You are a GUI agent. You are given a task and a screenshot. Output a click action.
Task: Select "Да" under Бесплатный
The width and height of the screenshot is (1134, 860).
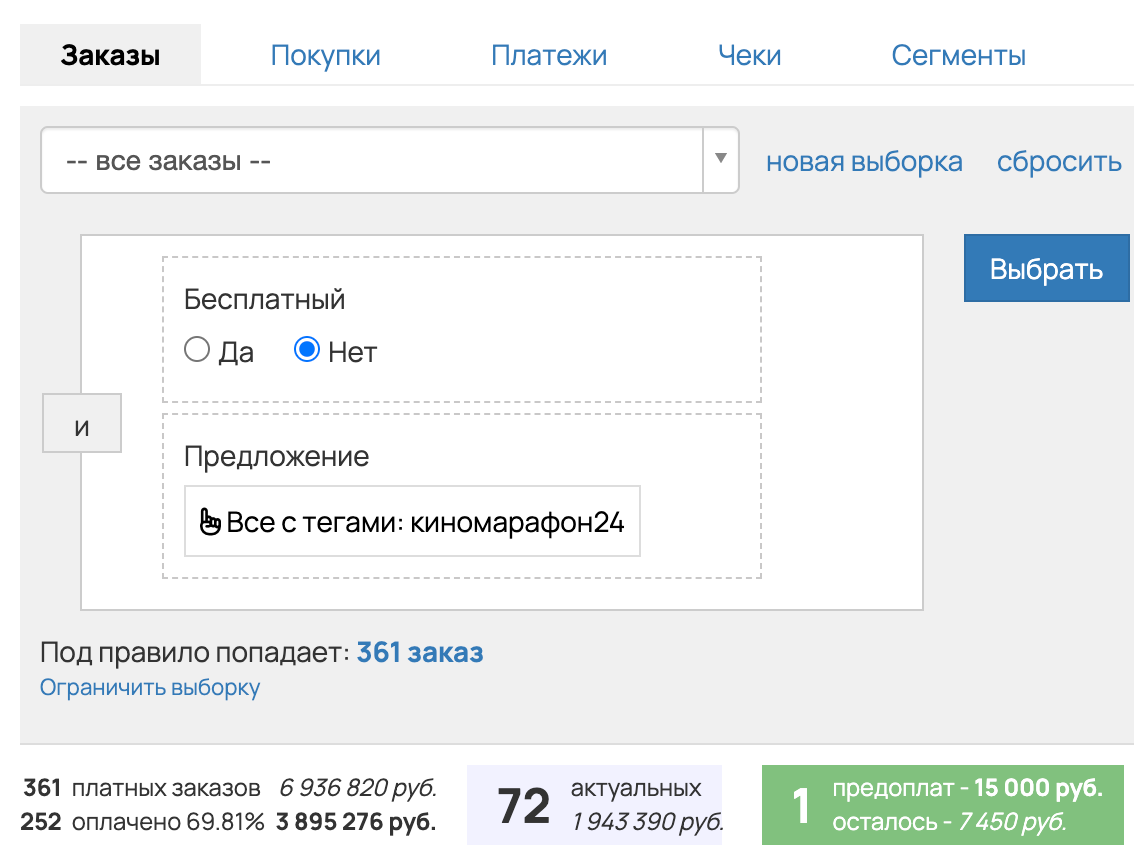coord(197,349)
